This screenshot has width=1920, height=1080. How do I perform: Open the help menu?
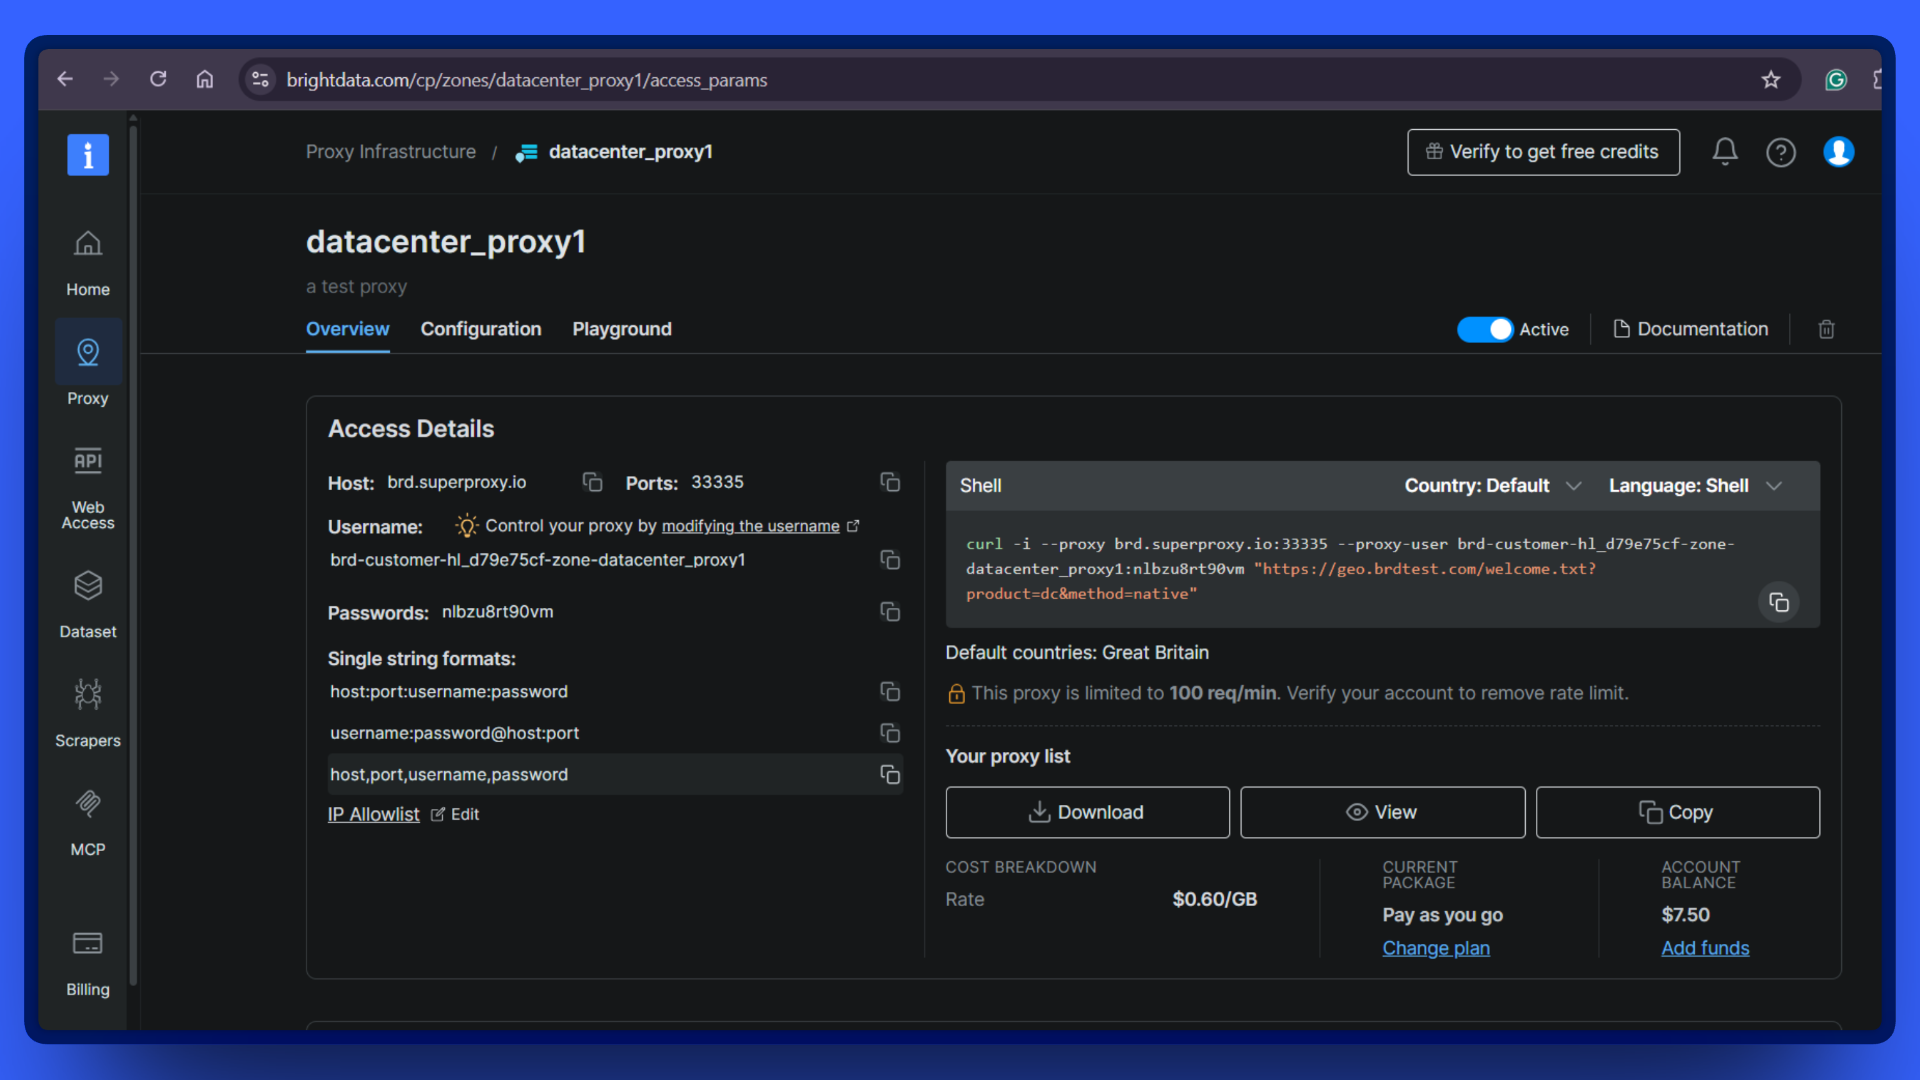tap(1781, 152)
